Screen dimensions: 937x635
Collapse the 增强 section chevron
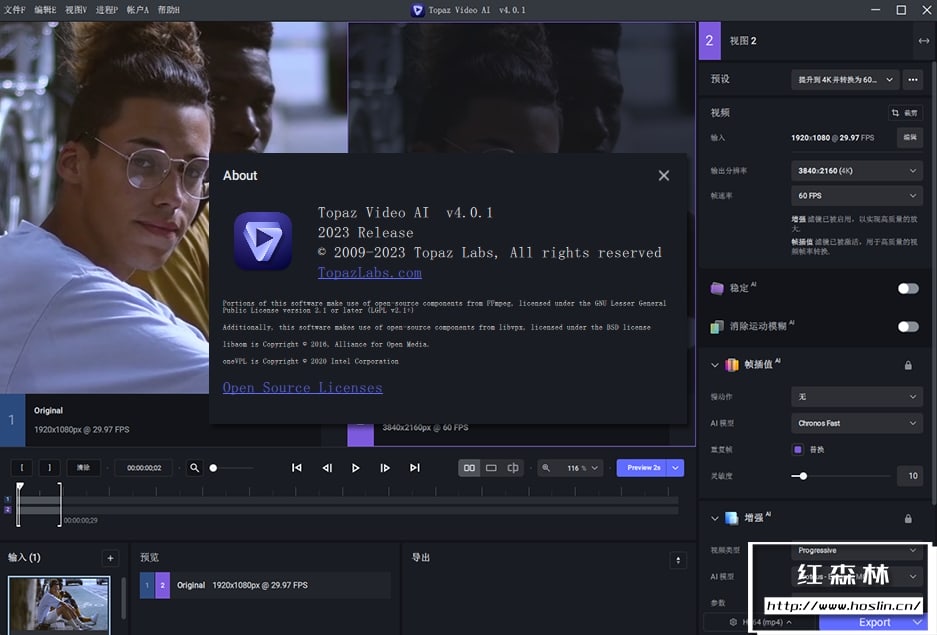(715, 519)
